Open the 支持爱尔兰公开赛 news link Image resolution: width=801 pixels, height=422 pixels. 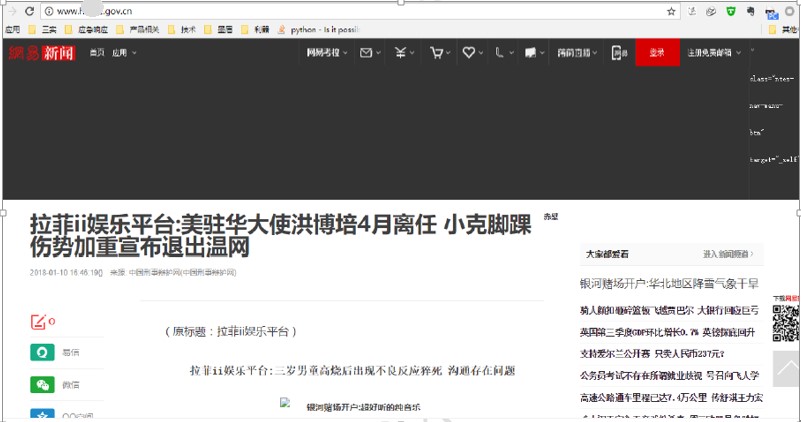coord(652,354)
